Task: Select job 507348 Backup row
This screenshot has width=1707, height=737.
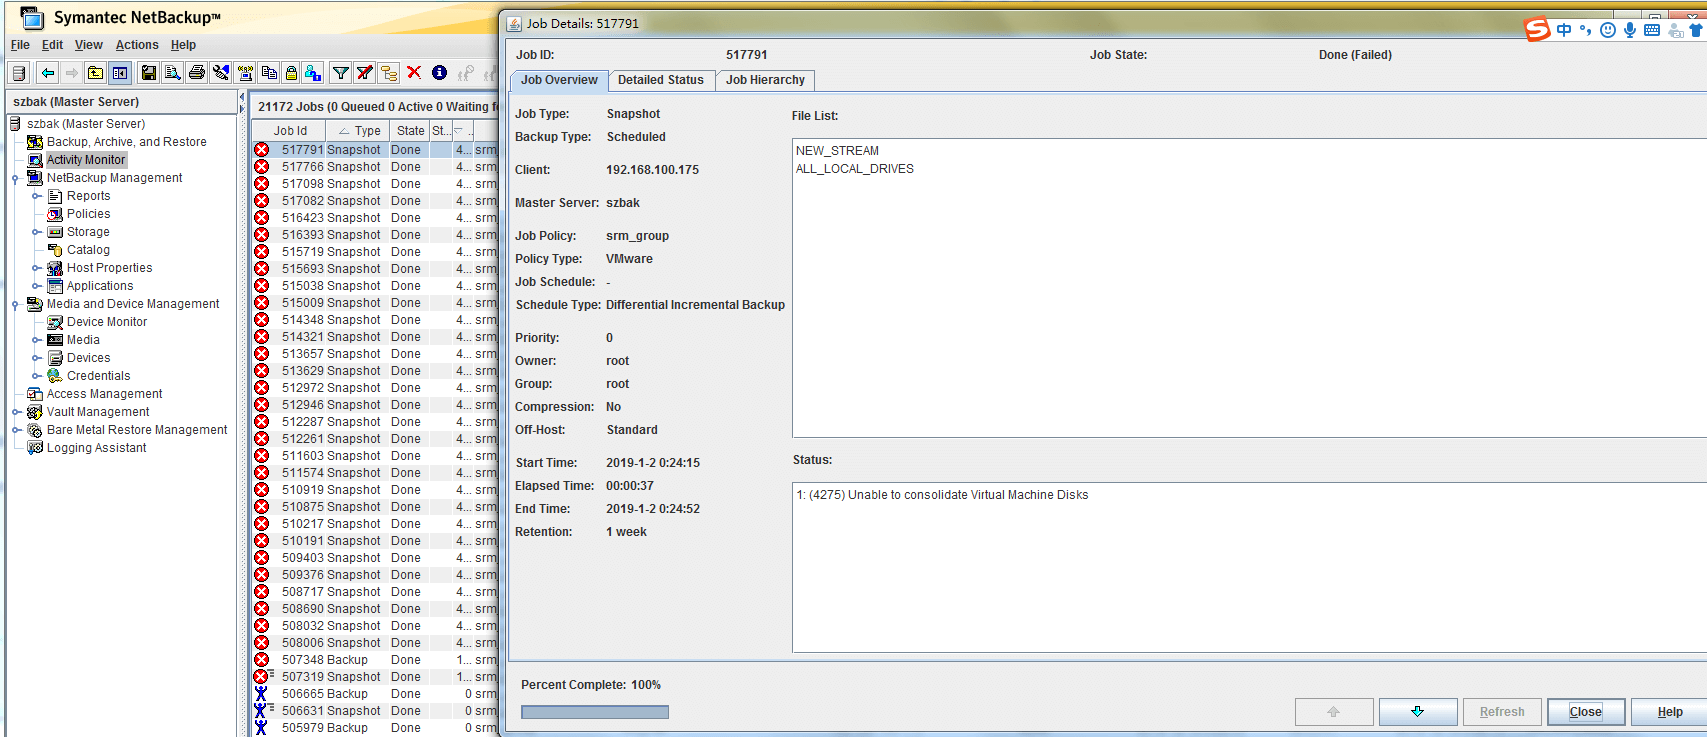Action: click(375, 660)
